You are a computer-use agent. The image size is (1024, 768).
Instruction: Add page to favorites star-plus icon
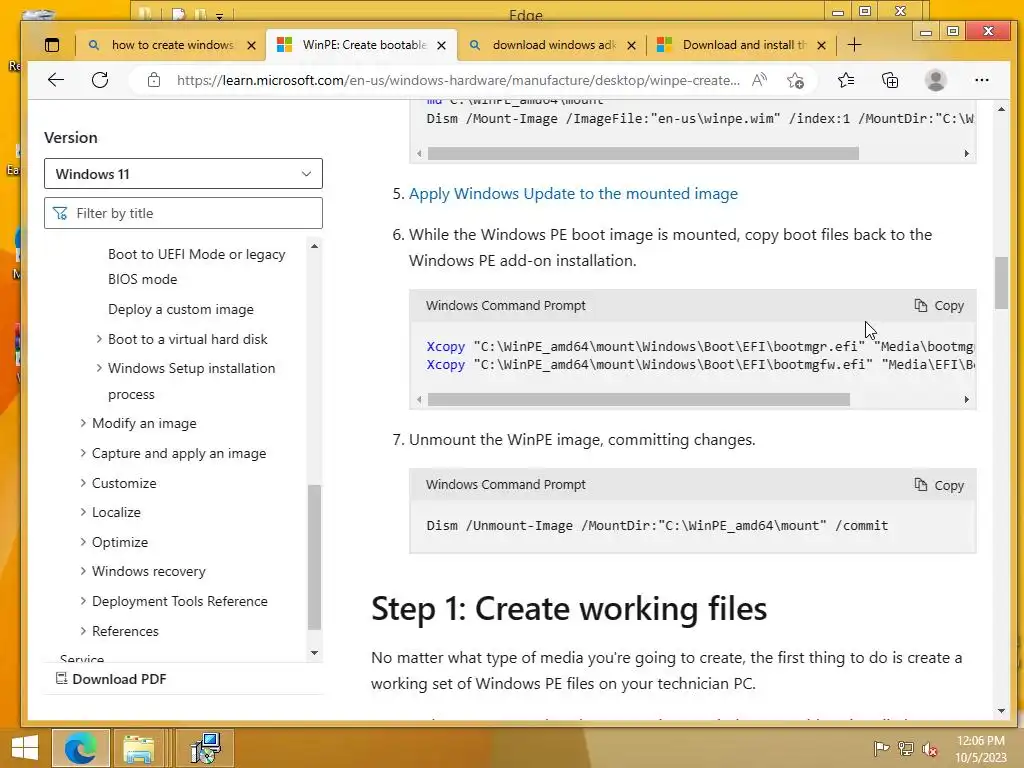click(x=795, y=80)
